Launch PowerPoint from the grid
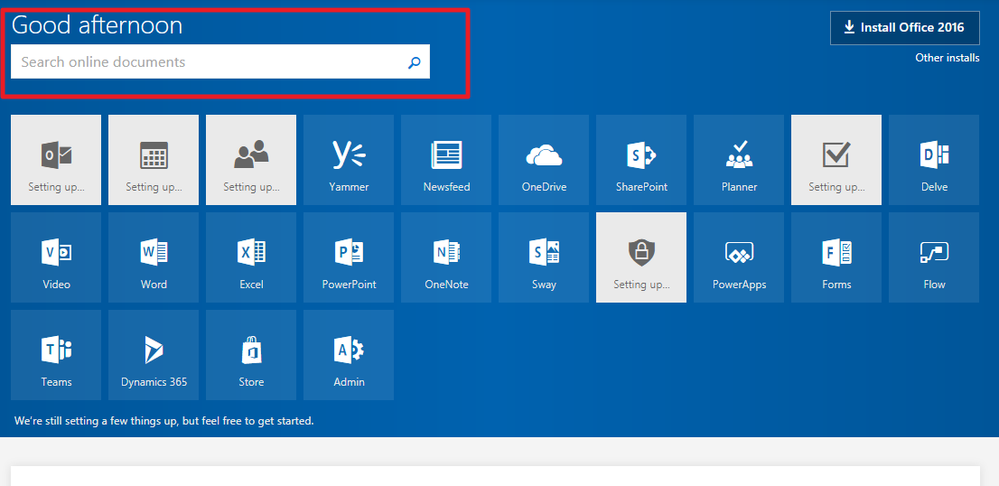Viewport: 999px width, 486px height. (x=349, y=257)
